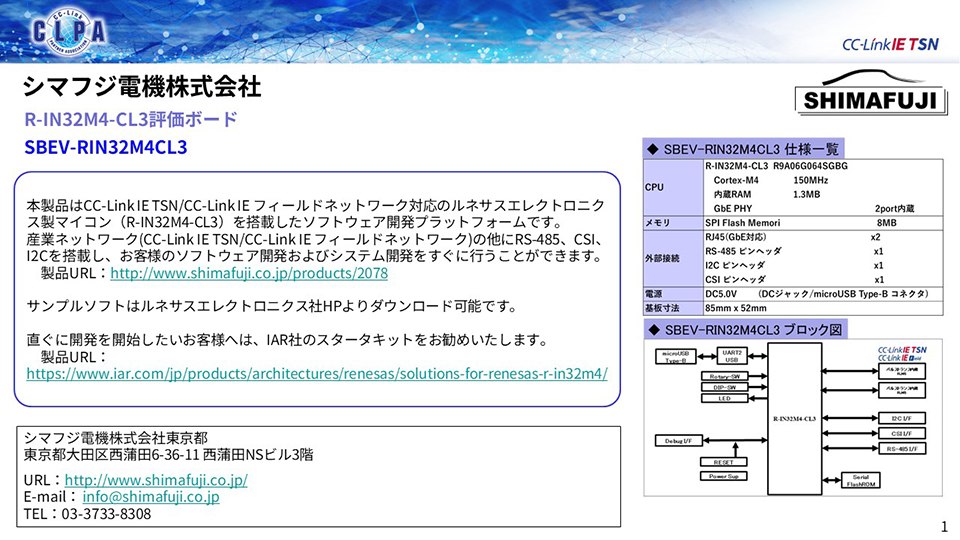Click the TEL：03-3733-8308 phone line
The height and width of the screenshot is (540, 960).
pyautogui.click(x=88, y=514)
